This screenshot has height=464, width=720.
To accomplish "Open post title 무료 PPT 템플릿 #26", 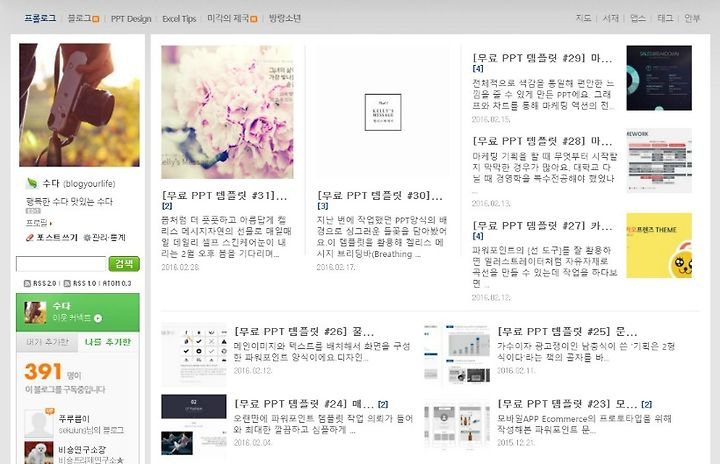I will 304,332.
